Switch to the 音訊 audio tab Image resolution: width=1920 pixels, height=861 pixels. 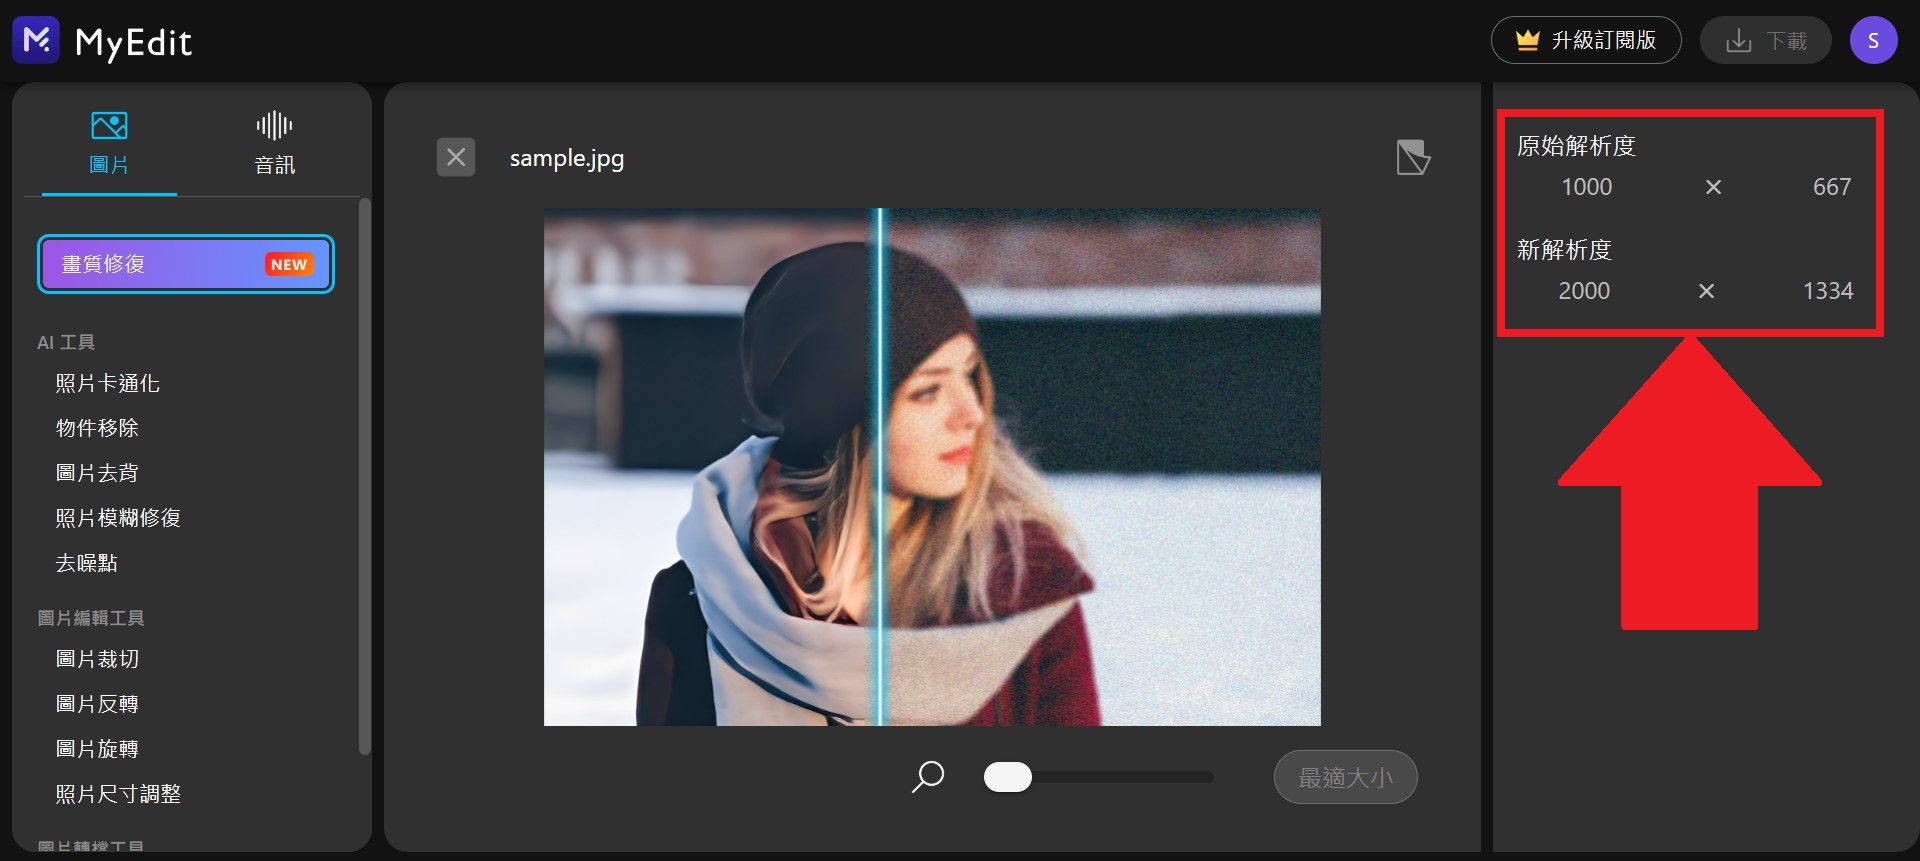coord(274,143)
